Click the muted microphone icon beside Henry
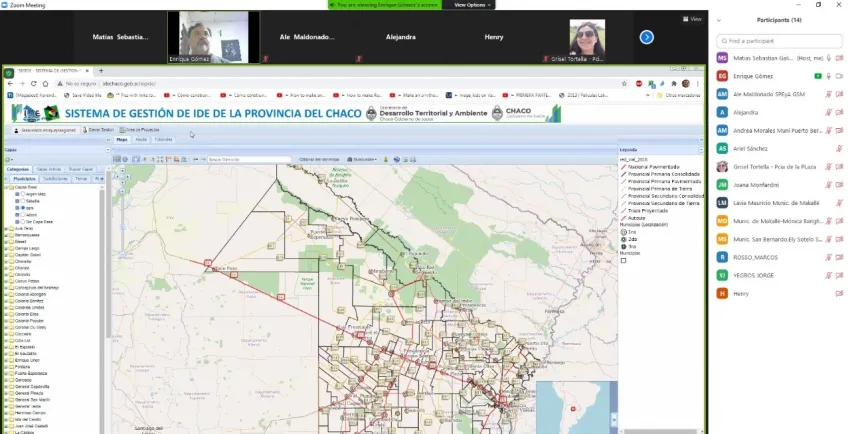The image size is (850, 434). coord(838,293)
